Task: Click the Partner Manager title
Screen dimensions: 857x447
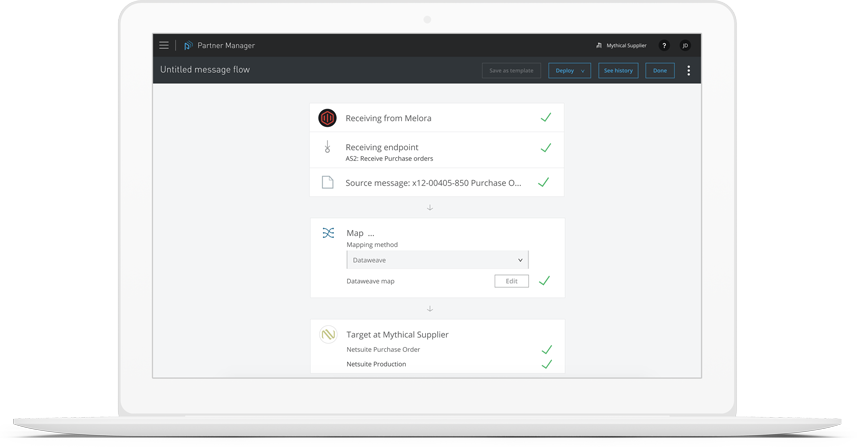Action: pyautogui.click(x=226, y=45)
